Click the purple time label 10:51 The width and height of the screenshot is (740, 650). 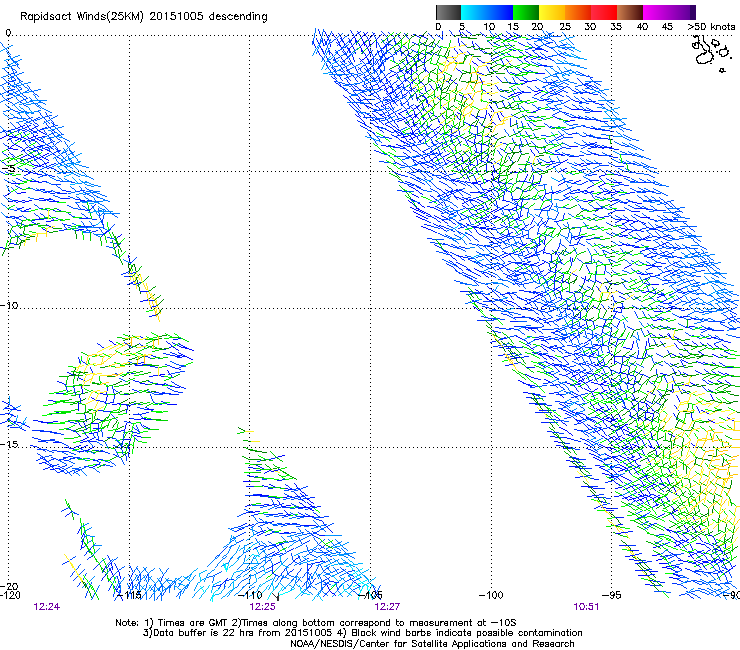(x=586, y=607)
